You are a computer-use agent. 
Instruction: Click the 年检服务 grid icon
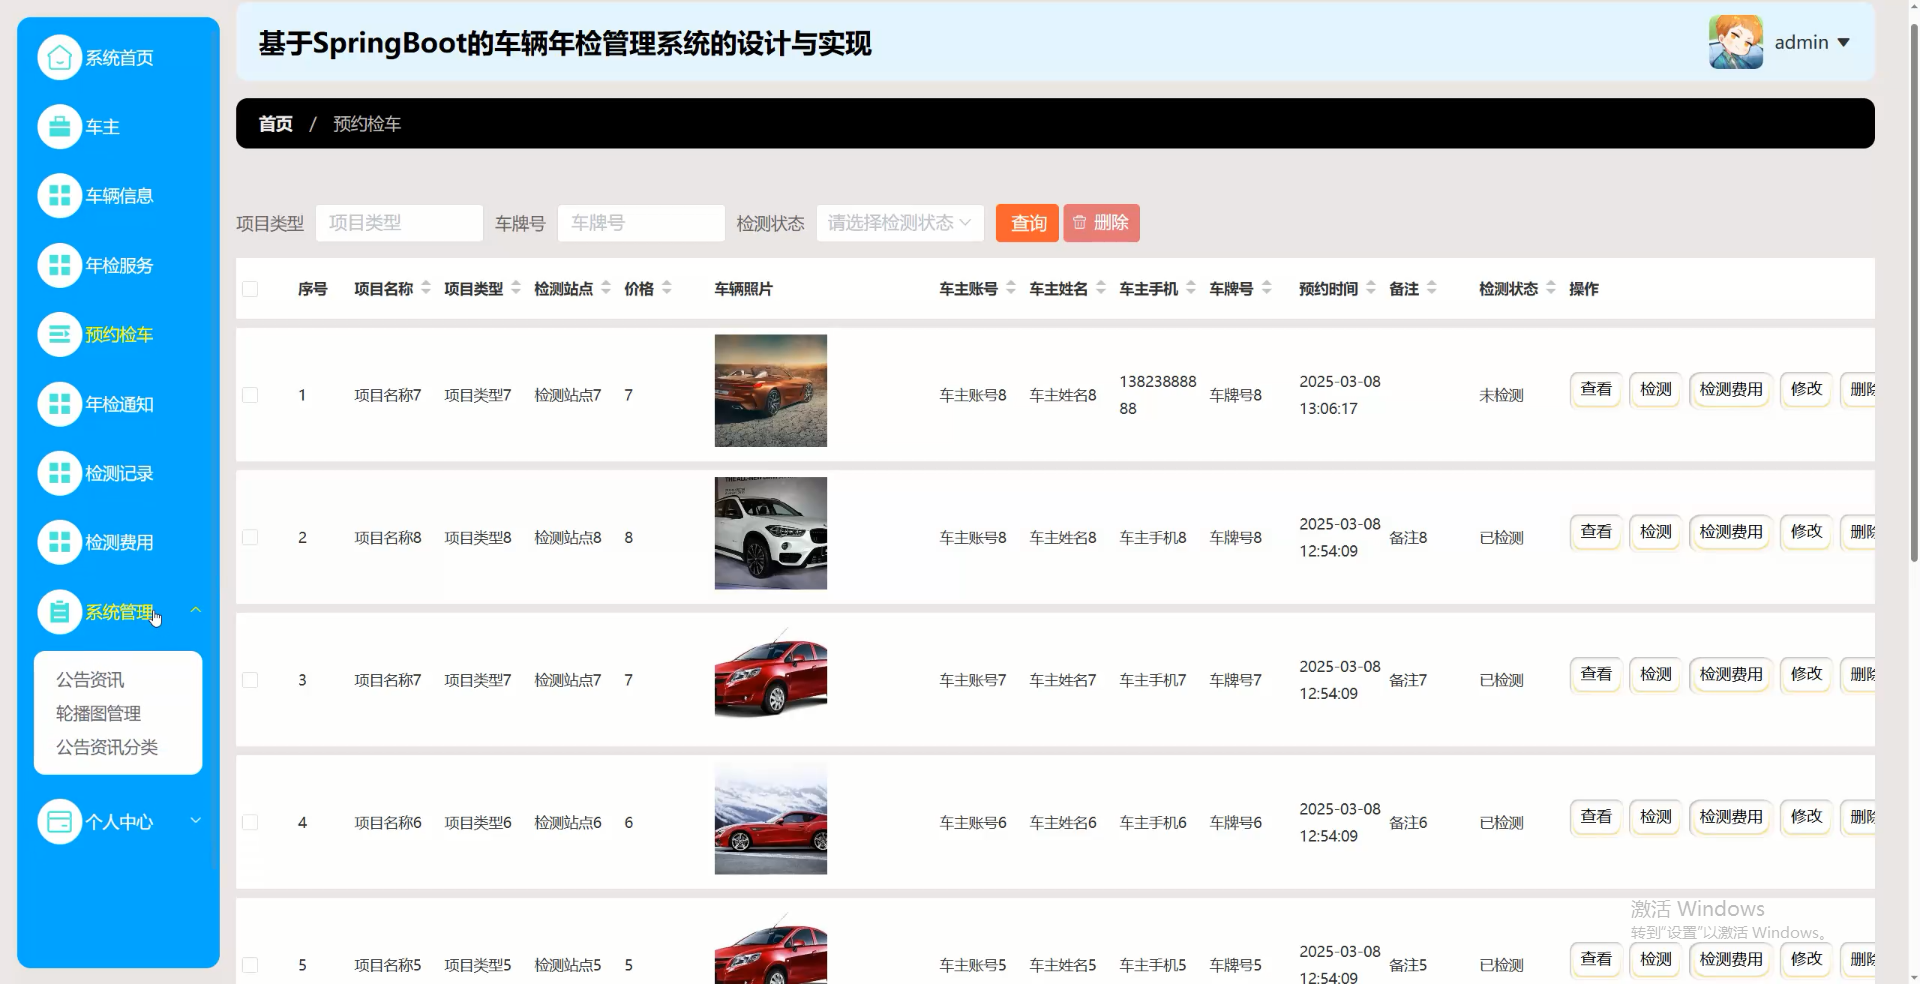coord(59,266)
